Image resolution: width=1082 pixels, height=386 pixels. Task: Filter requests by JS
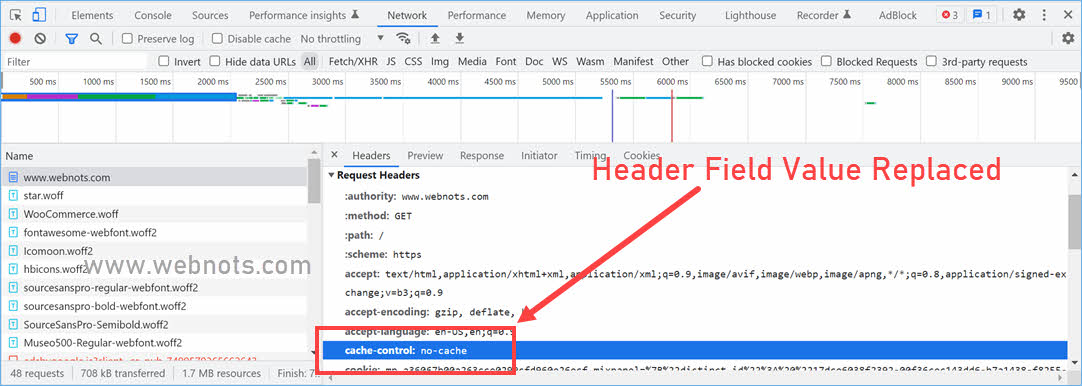(x=391, y=61)
